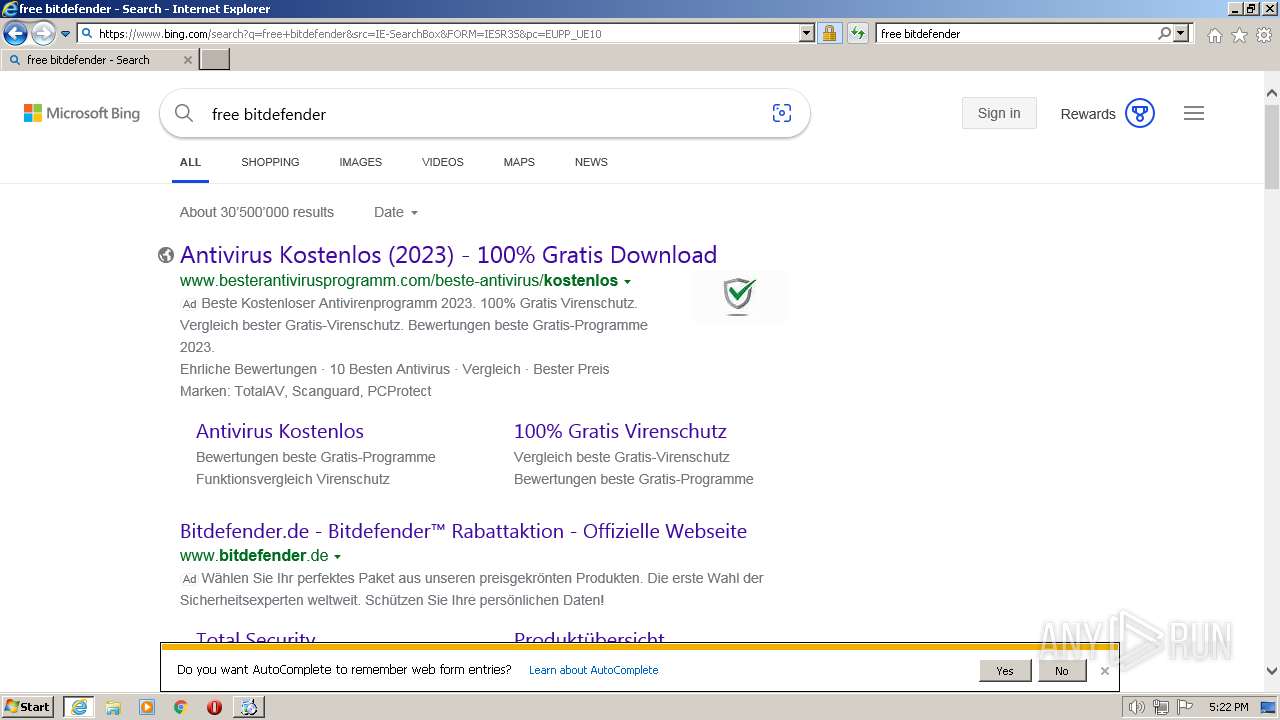Open the search provider dropdown arrow

pyautogui.click(x=1181, y=33)
